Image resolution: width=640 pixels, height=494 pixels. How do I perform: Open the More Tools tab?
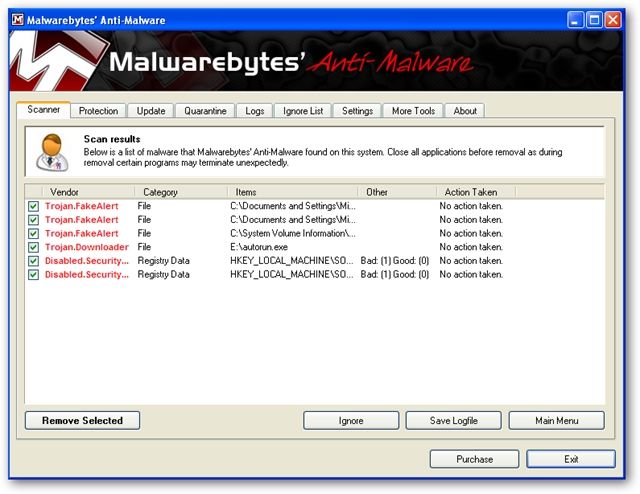[413, 111]
